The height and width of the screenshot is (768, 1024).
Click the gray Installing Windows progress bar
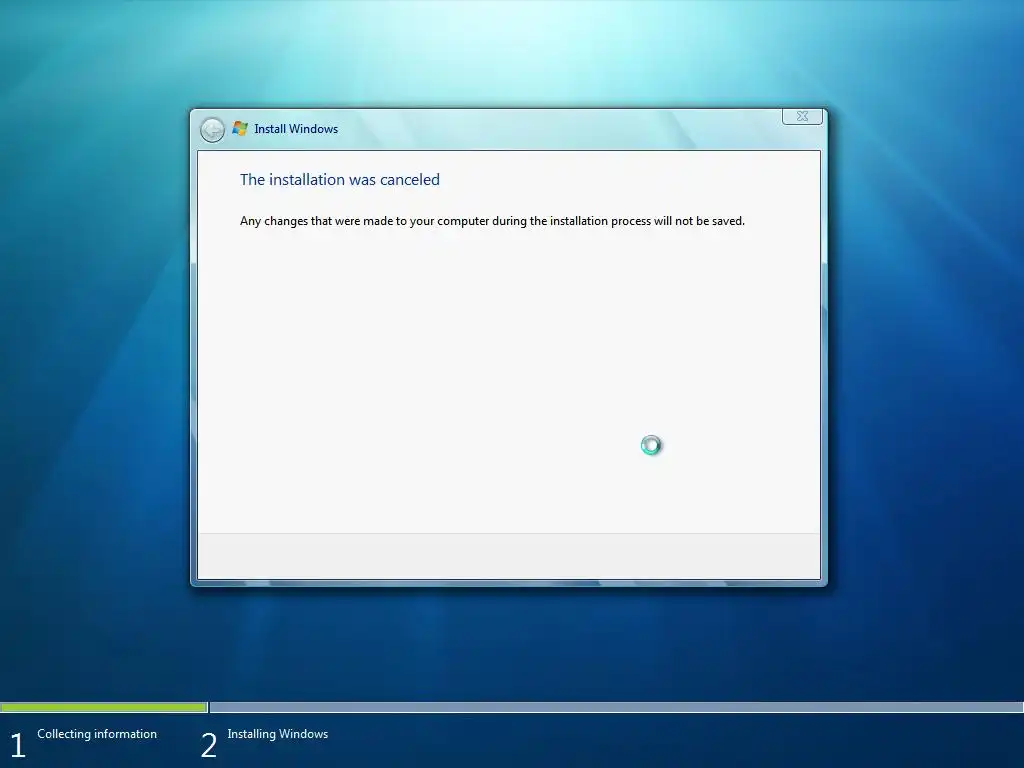(x=616, y=707)
